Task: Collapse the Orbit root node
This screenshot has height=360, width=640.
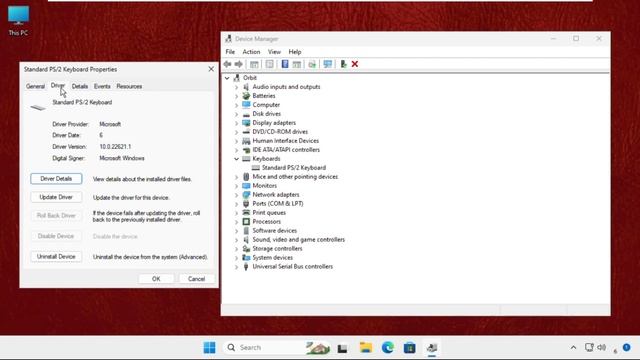Action: coord(227,78)
